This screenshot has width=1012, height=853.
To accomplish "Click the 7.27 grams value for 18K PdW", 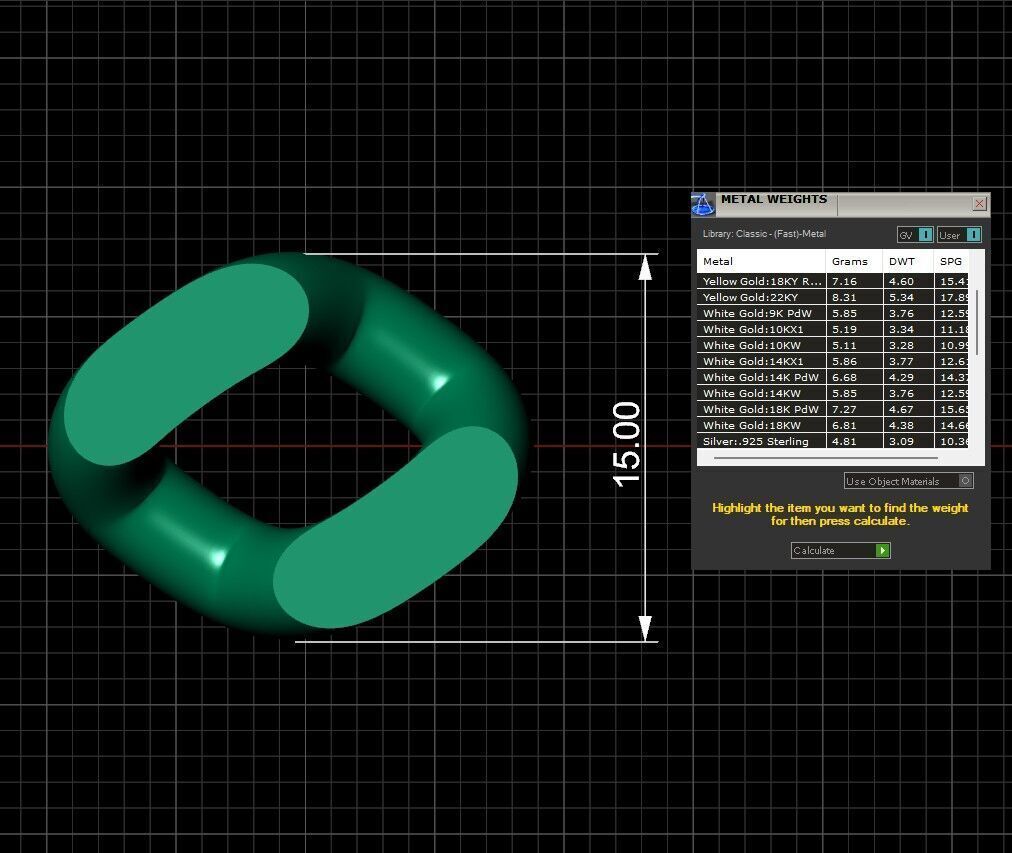I will click(x=844, y=409).
